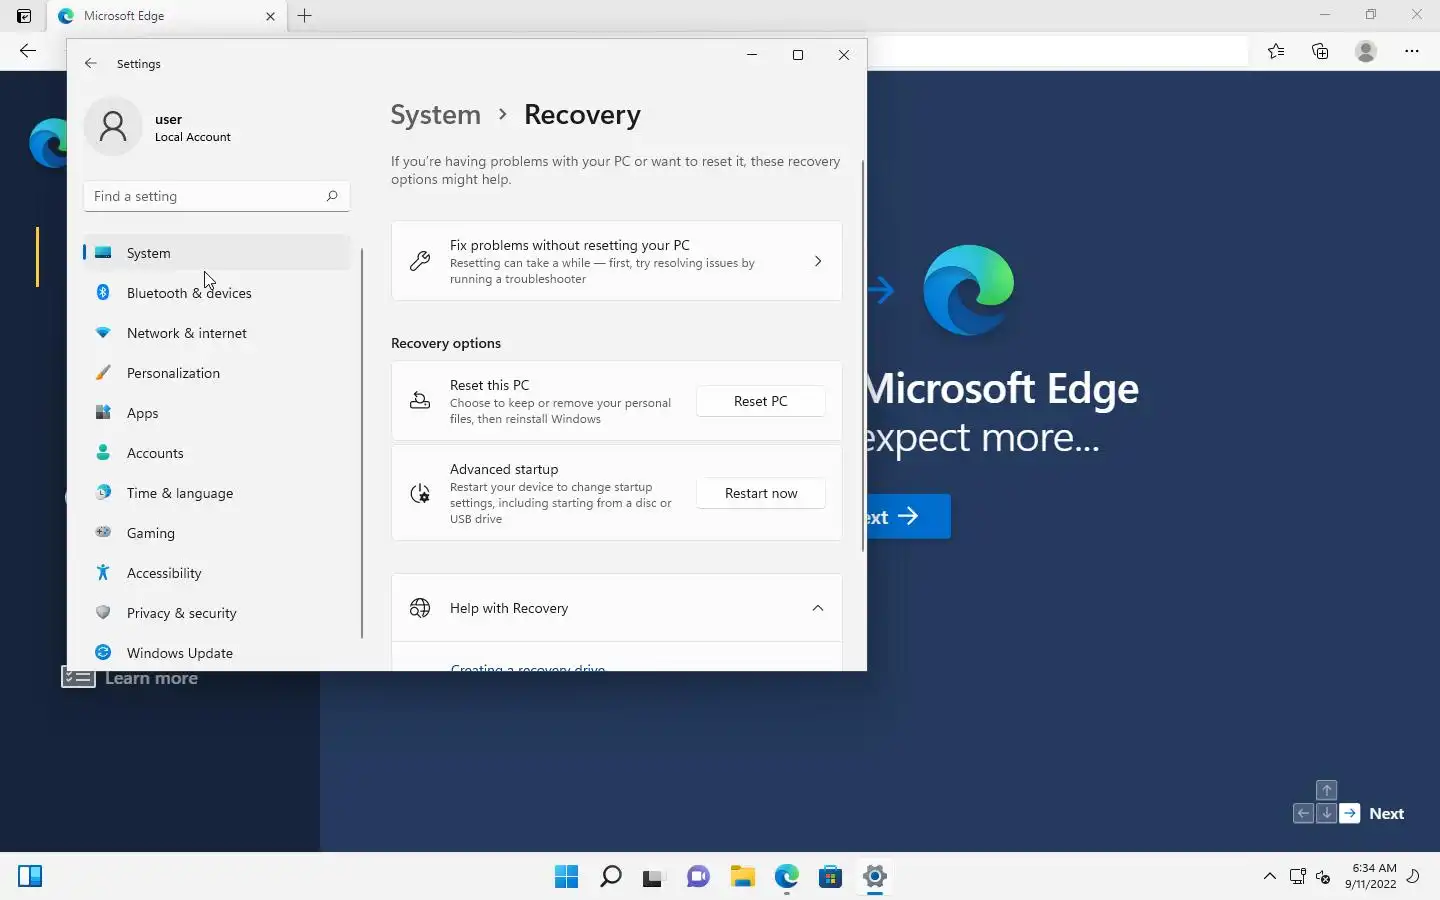The width and height of the screenshot is (1440, 900).
Task: Select Apps in the Settings sidebar
Action: click(x=216, y=413)
